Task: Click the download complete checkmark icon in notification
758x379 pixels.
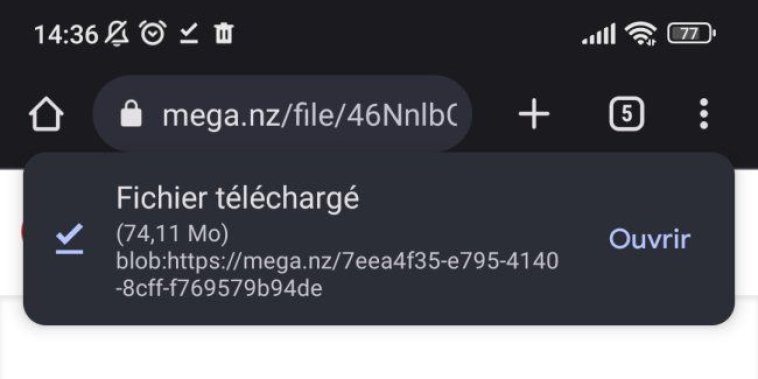Action: pos(69,239)
